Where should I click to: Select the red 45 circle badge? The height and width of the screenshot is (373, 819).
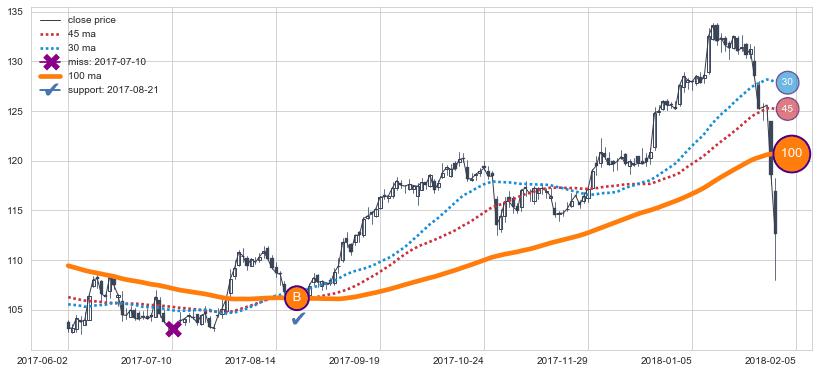[x=787, y=109]
